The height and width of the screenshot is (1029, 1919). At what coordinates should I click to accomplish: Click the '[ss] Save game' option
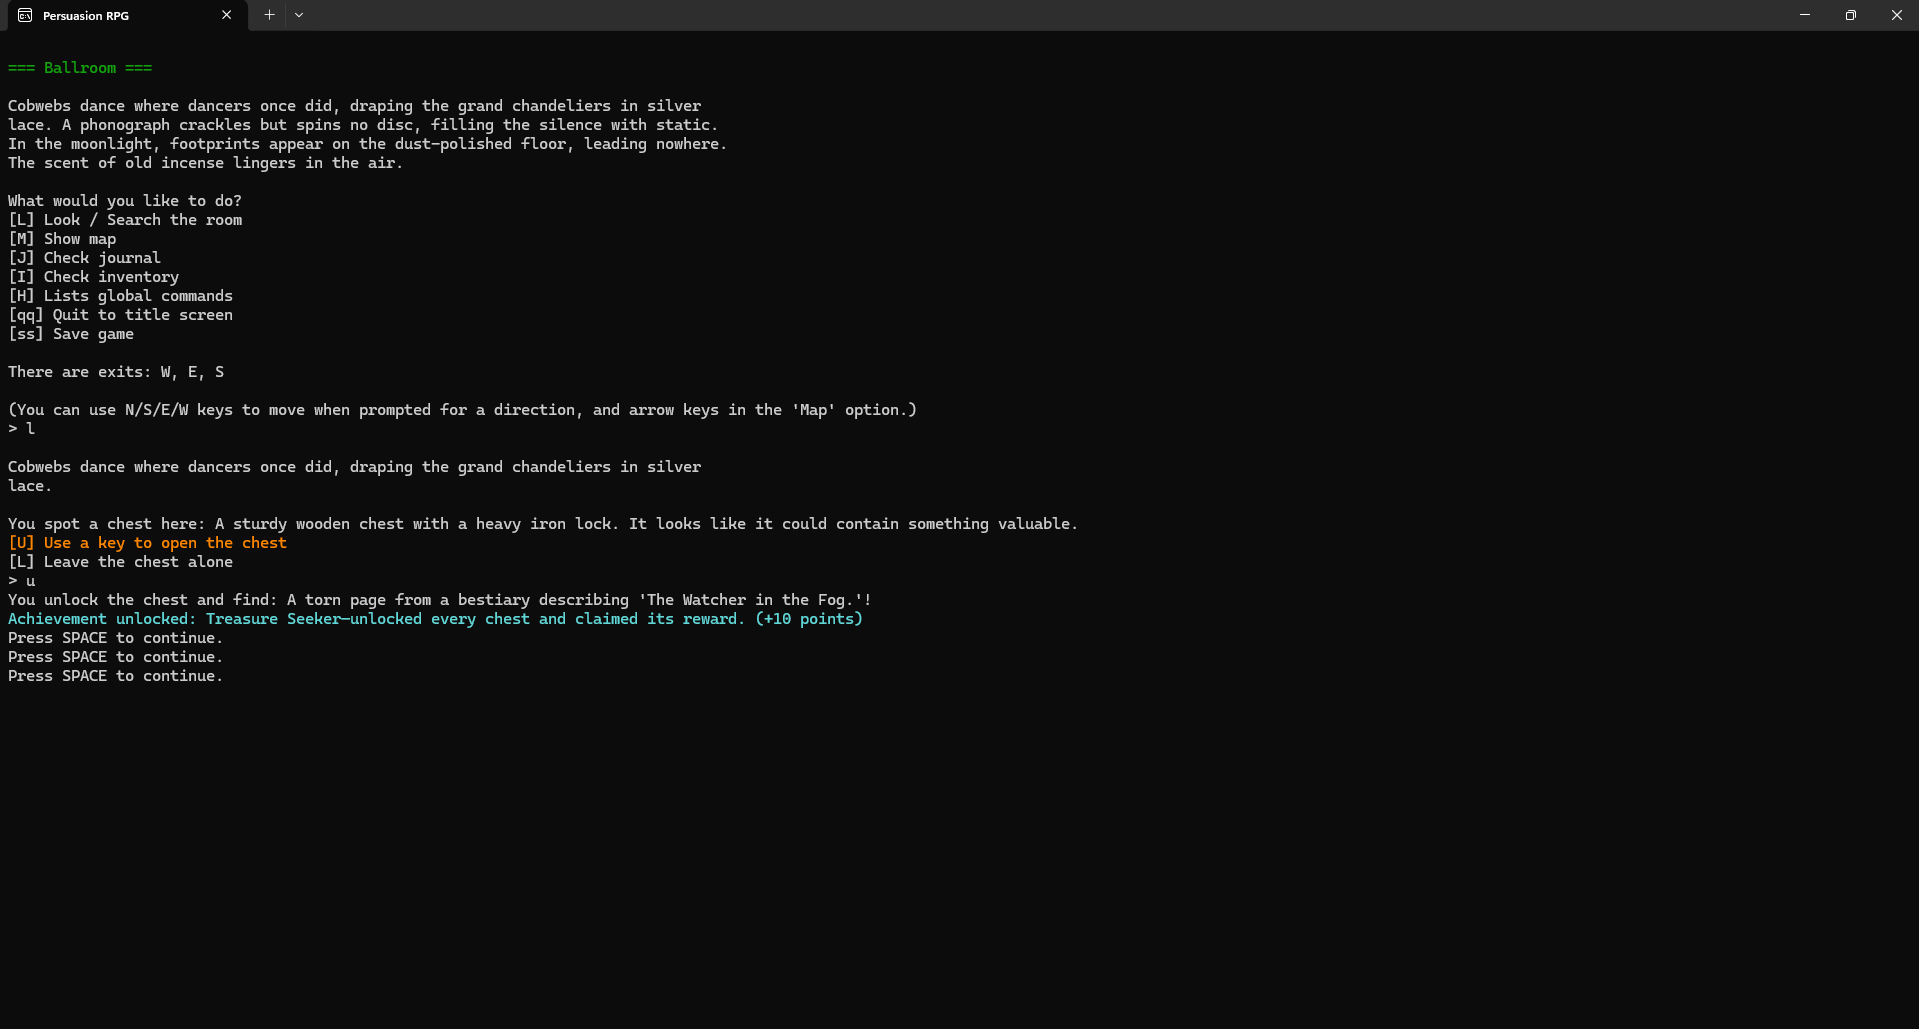tap(71, 334)
